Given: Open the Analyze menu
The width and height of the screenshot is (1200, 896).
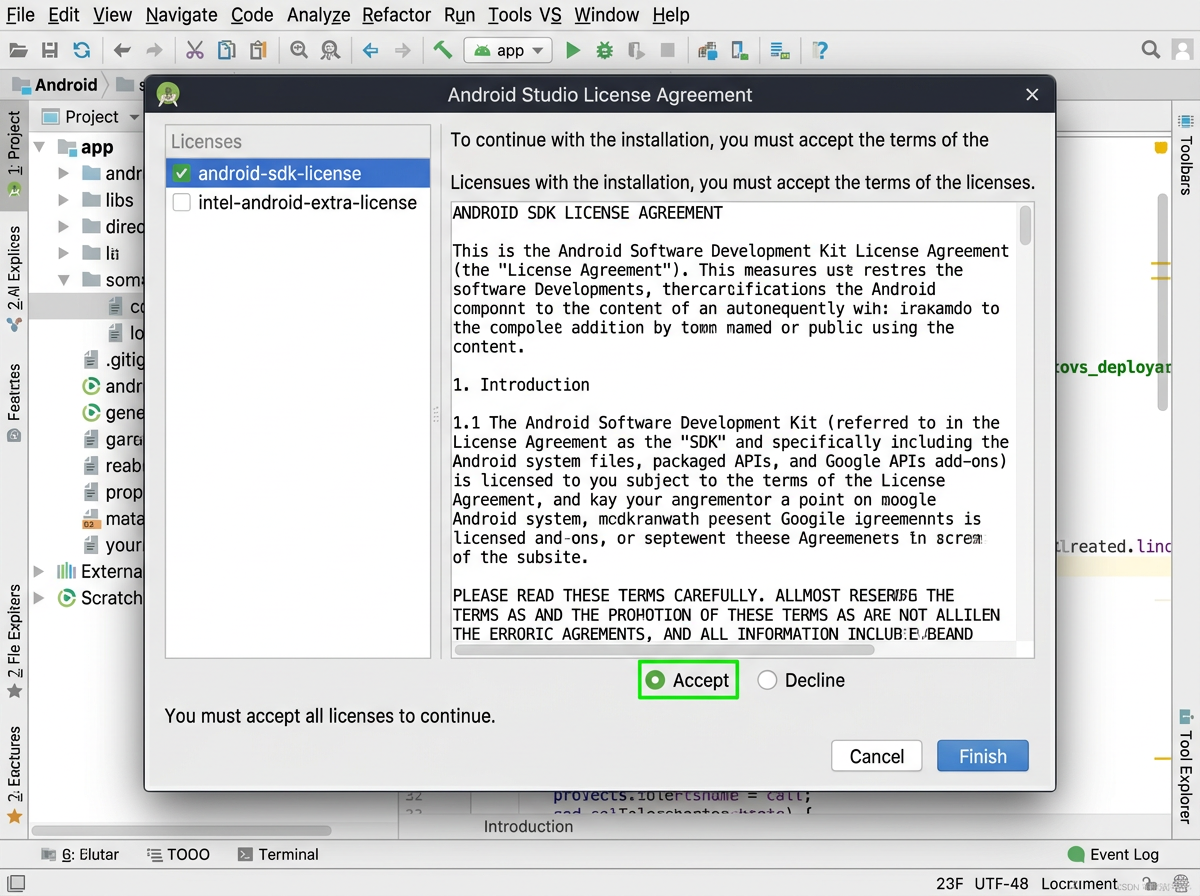Looking at the screenshot, I should [318, 15].
